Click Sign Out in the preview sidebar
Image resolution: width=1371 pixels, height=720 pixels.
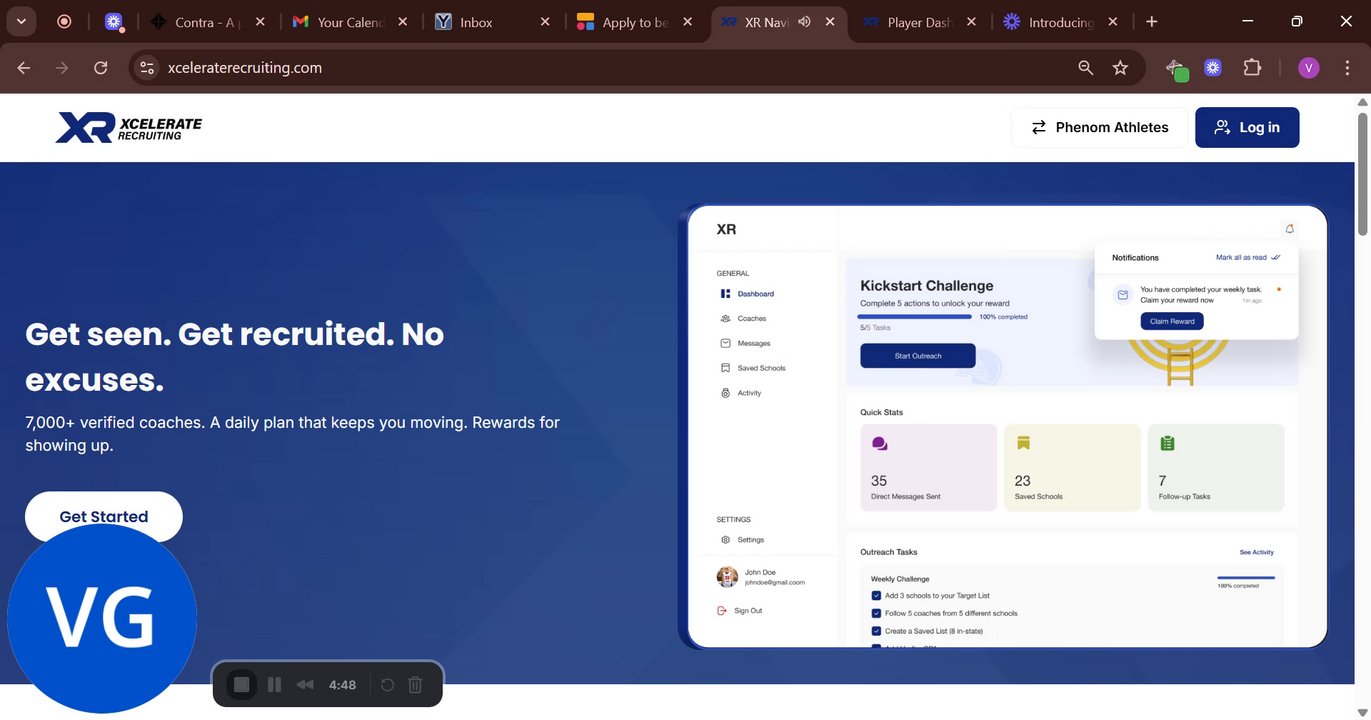(x=740, y=610)
